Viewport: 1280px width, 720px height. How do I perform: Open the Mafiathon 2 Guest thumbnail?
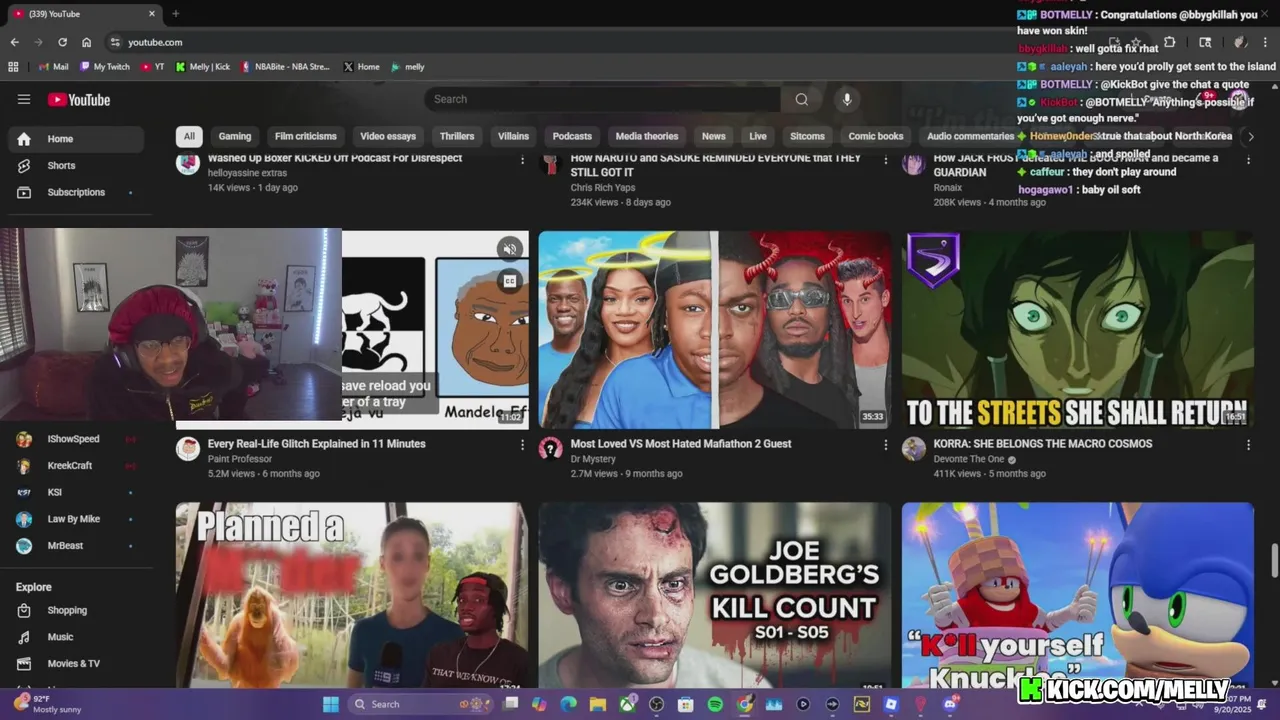[715, 330]
